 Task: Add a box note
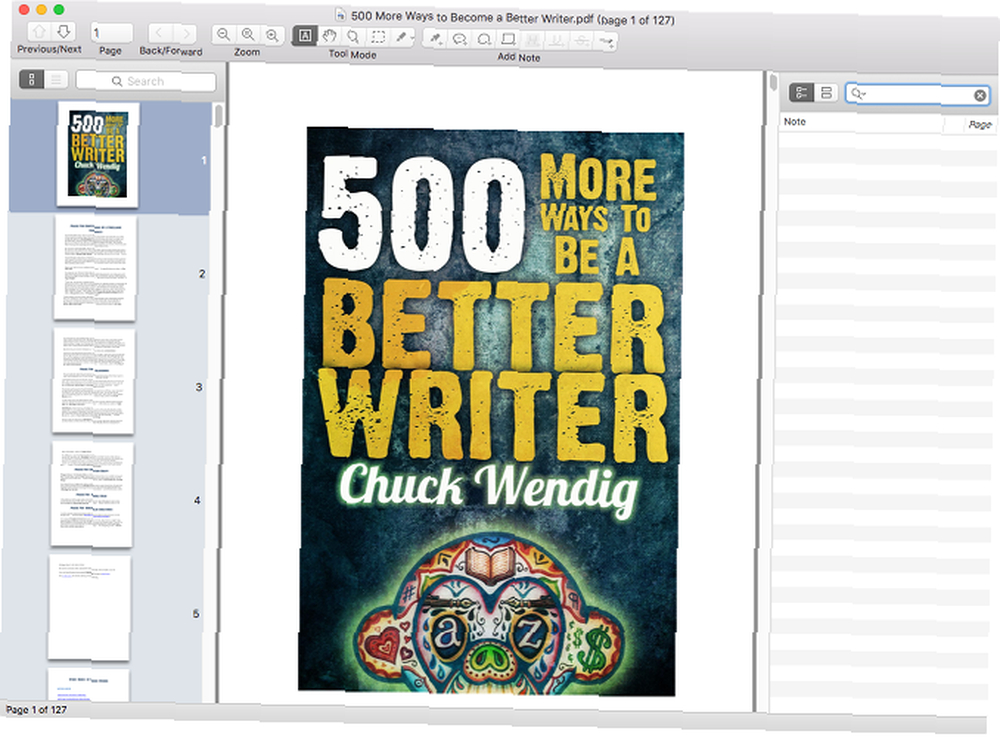pos(508,40)
